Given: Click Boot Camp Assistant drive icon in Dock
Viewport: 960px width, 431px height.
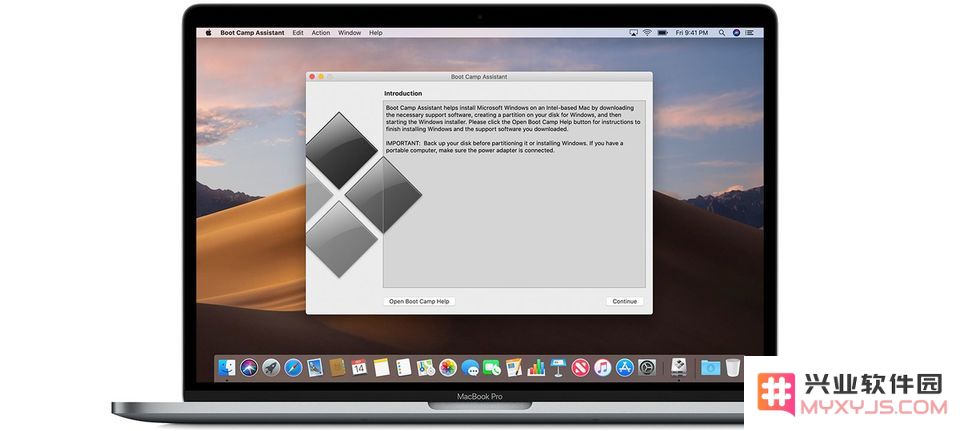Looking at the screenshot, I should point(678,367).
